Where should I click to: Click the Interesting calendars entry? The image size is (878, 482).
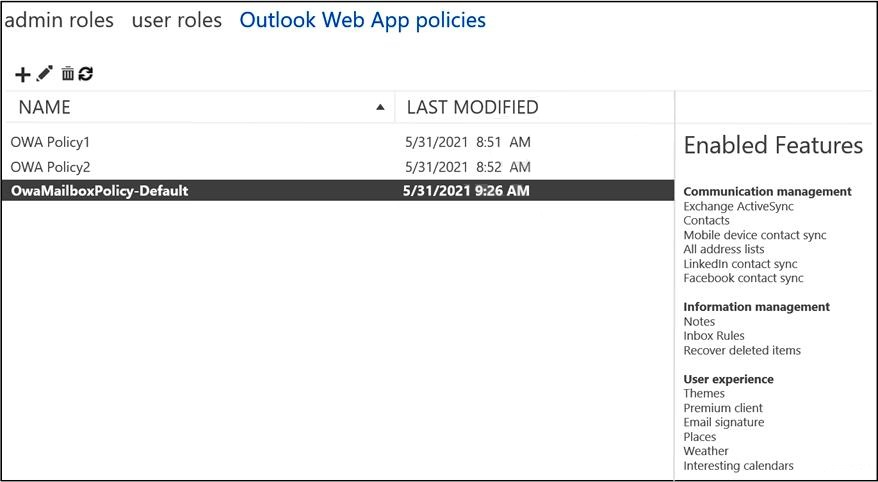(x=738, y=466)
